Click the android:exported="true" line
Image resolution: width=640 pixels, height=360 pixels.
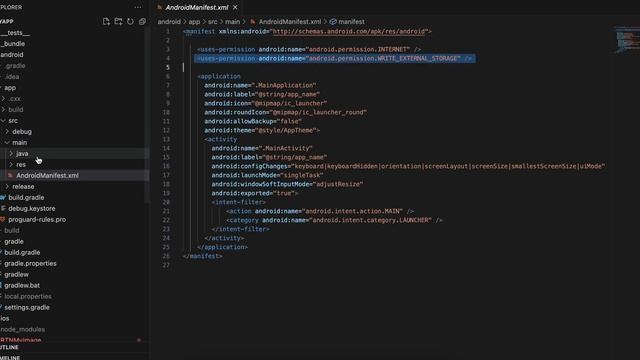[x=255, y=193]
